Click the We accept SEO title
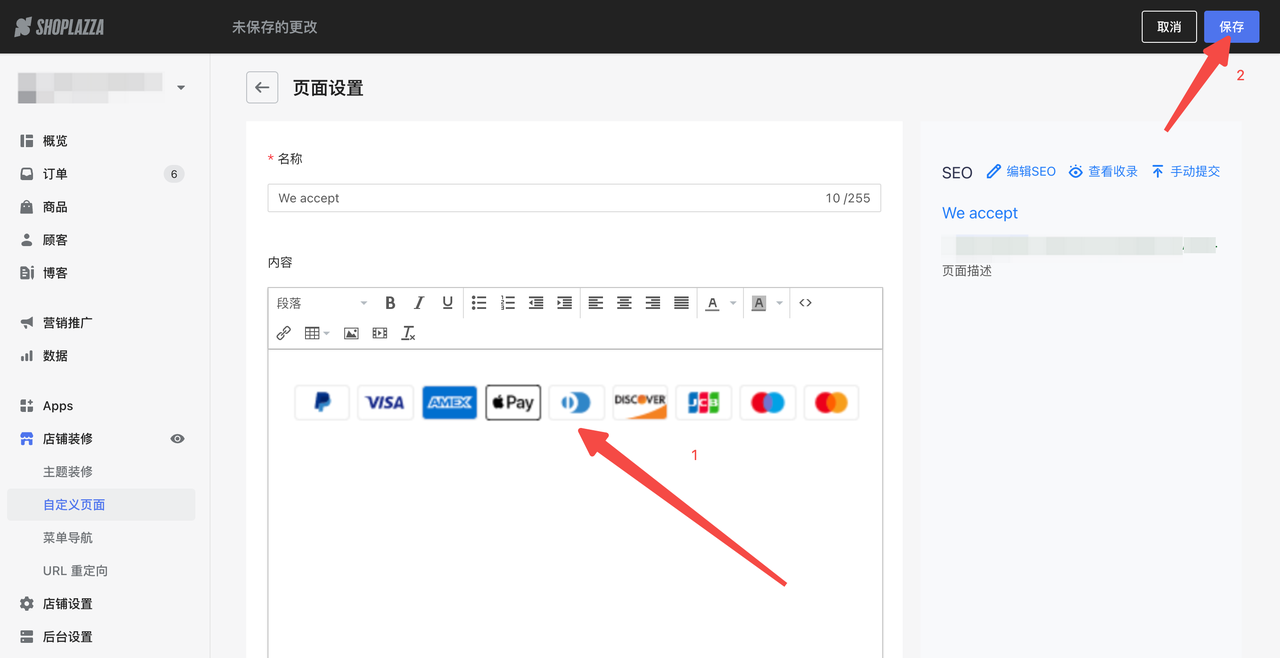The height and width of the screenshot is (658, 1280). pyautogui.click(x=980, y=213)
